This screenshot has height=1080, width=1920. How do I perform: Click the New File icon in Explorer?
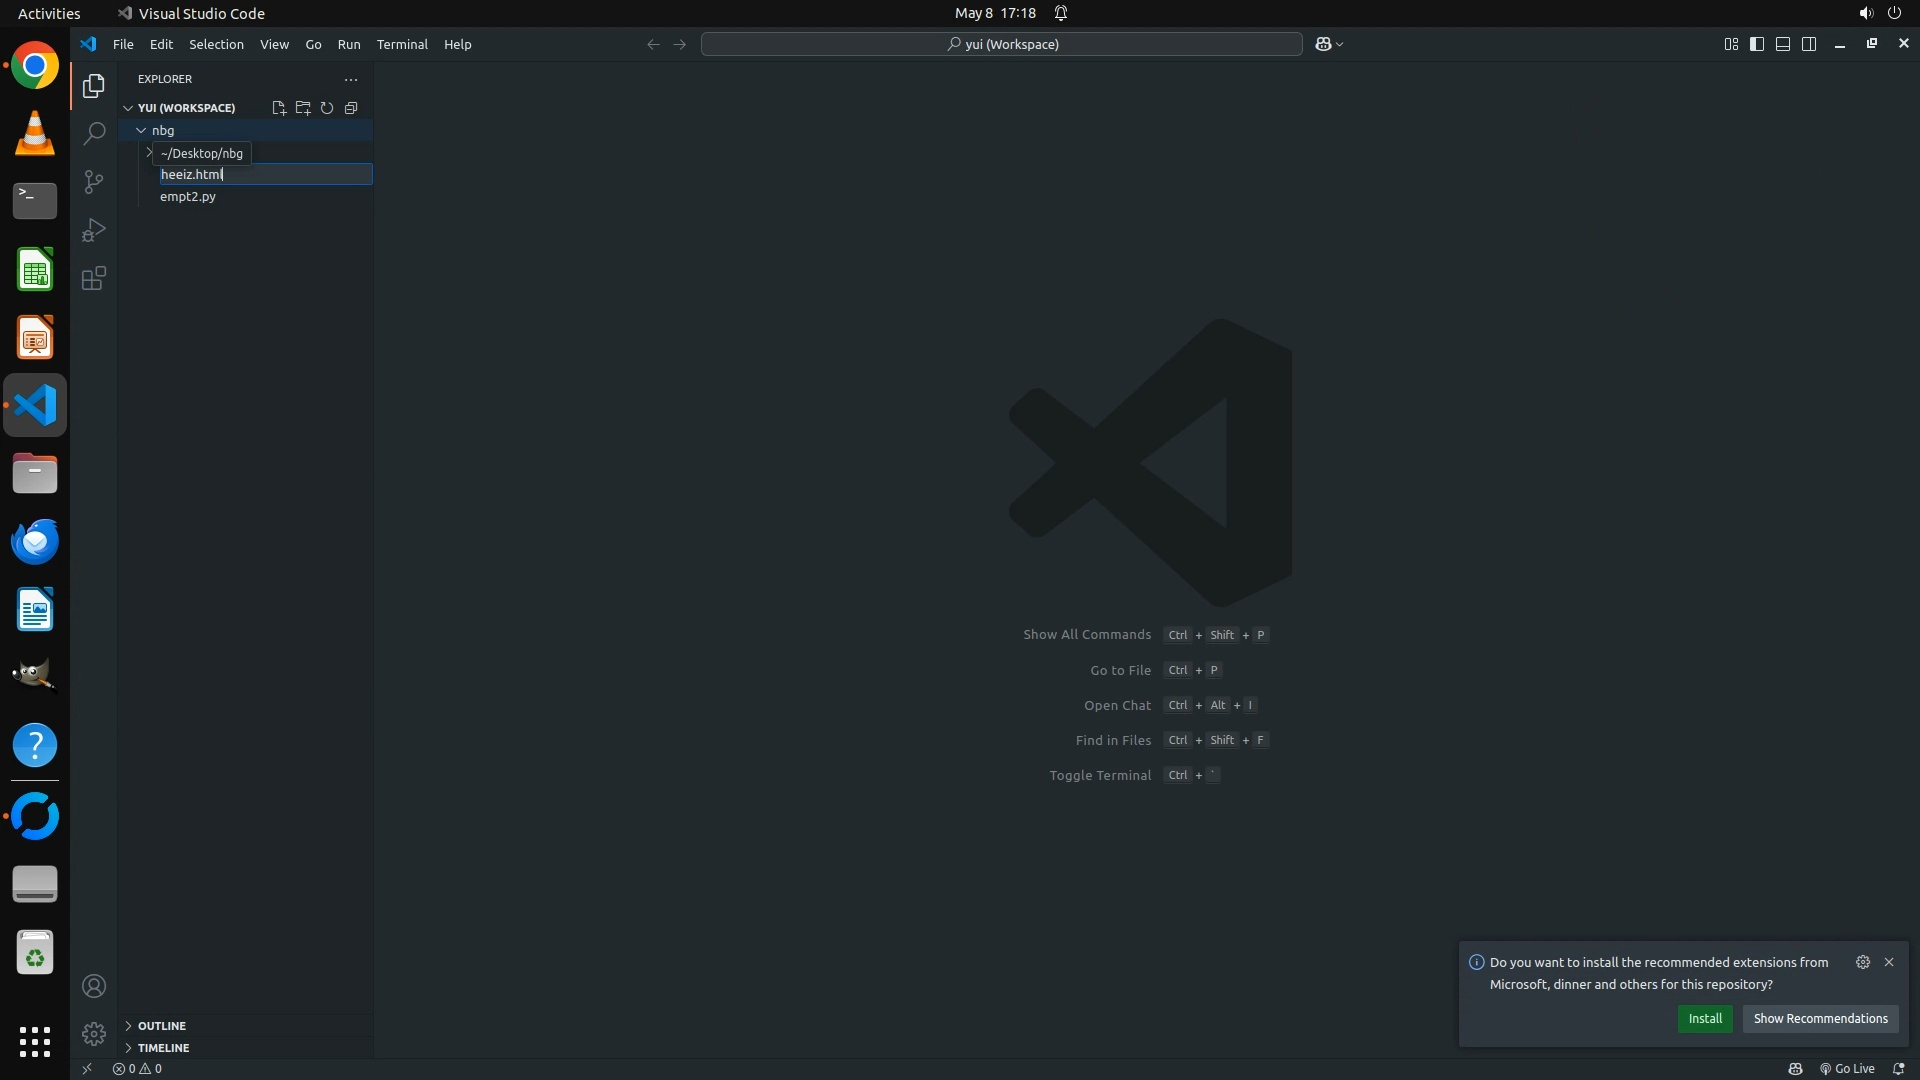[279, 108]
